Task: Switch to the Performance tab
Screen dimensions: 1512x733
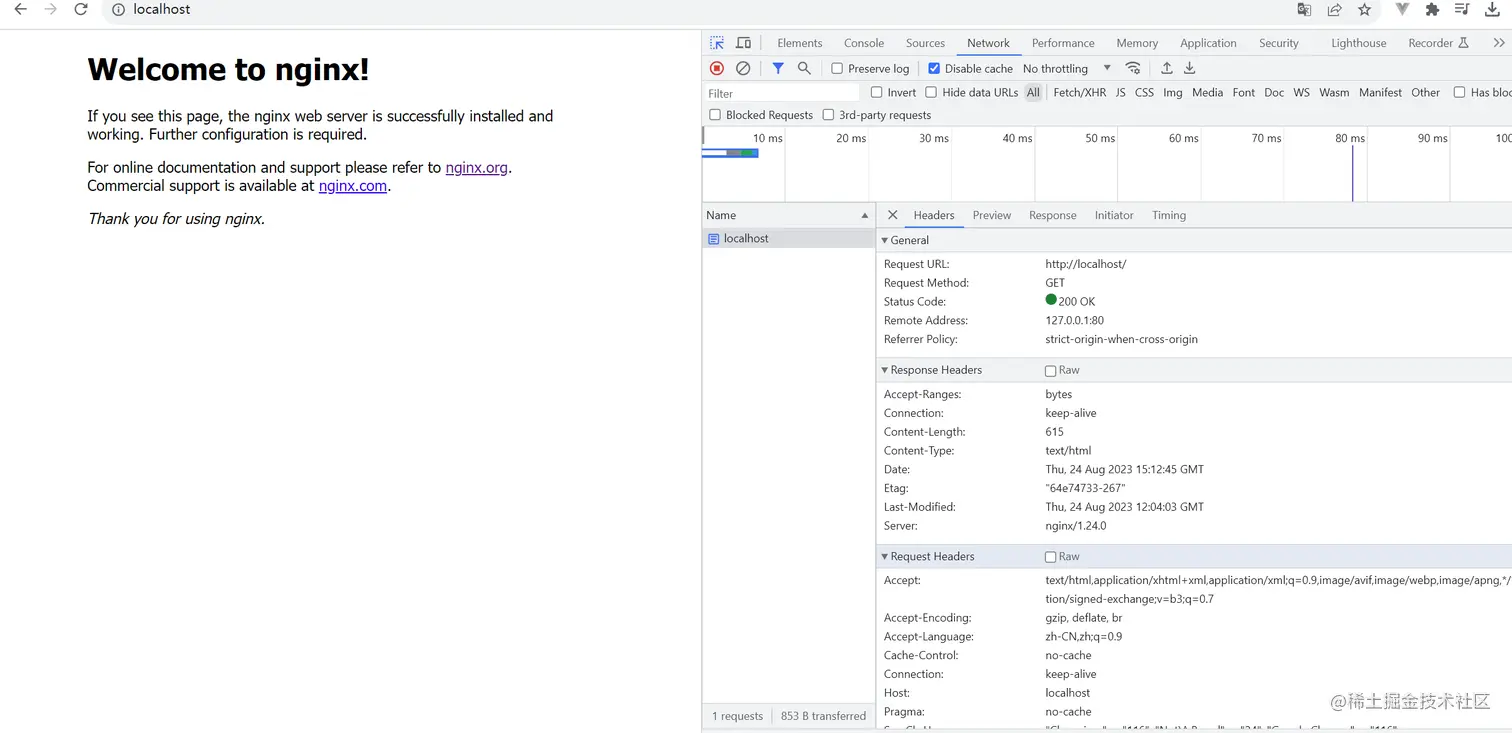Action: pyautogui.click(x=1063, y=43)
